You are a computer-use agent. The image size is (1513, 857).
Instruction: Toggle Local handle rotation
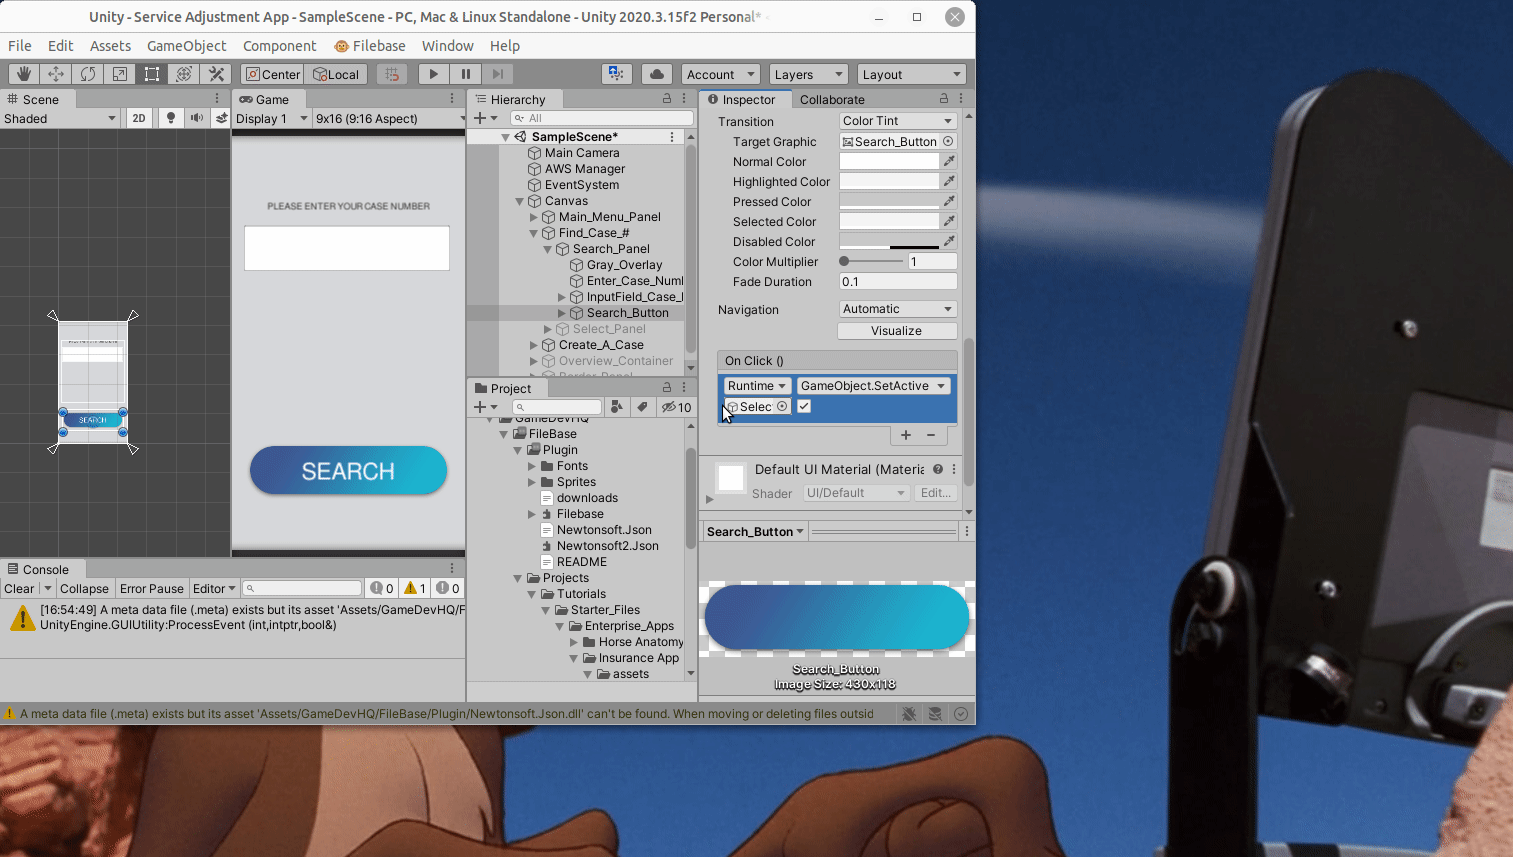[336, 74]
